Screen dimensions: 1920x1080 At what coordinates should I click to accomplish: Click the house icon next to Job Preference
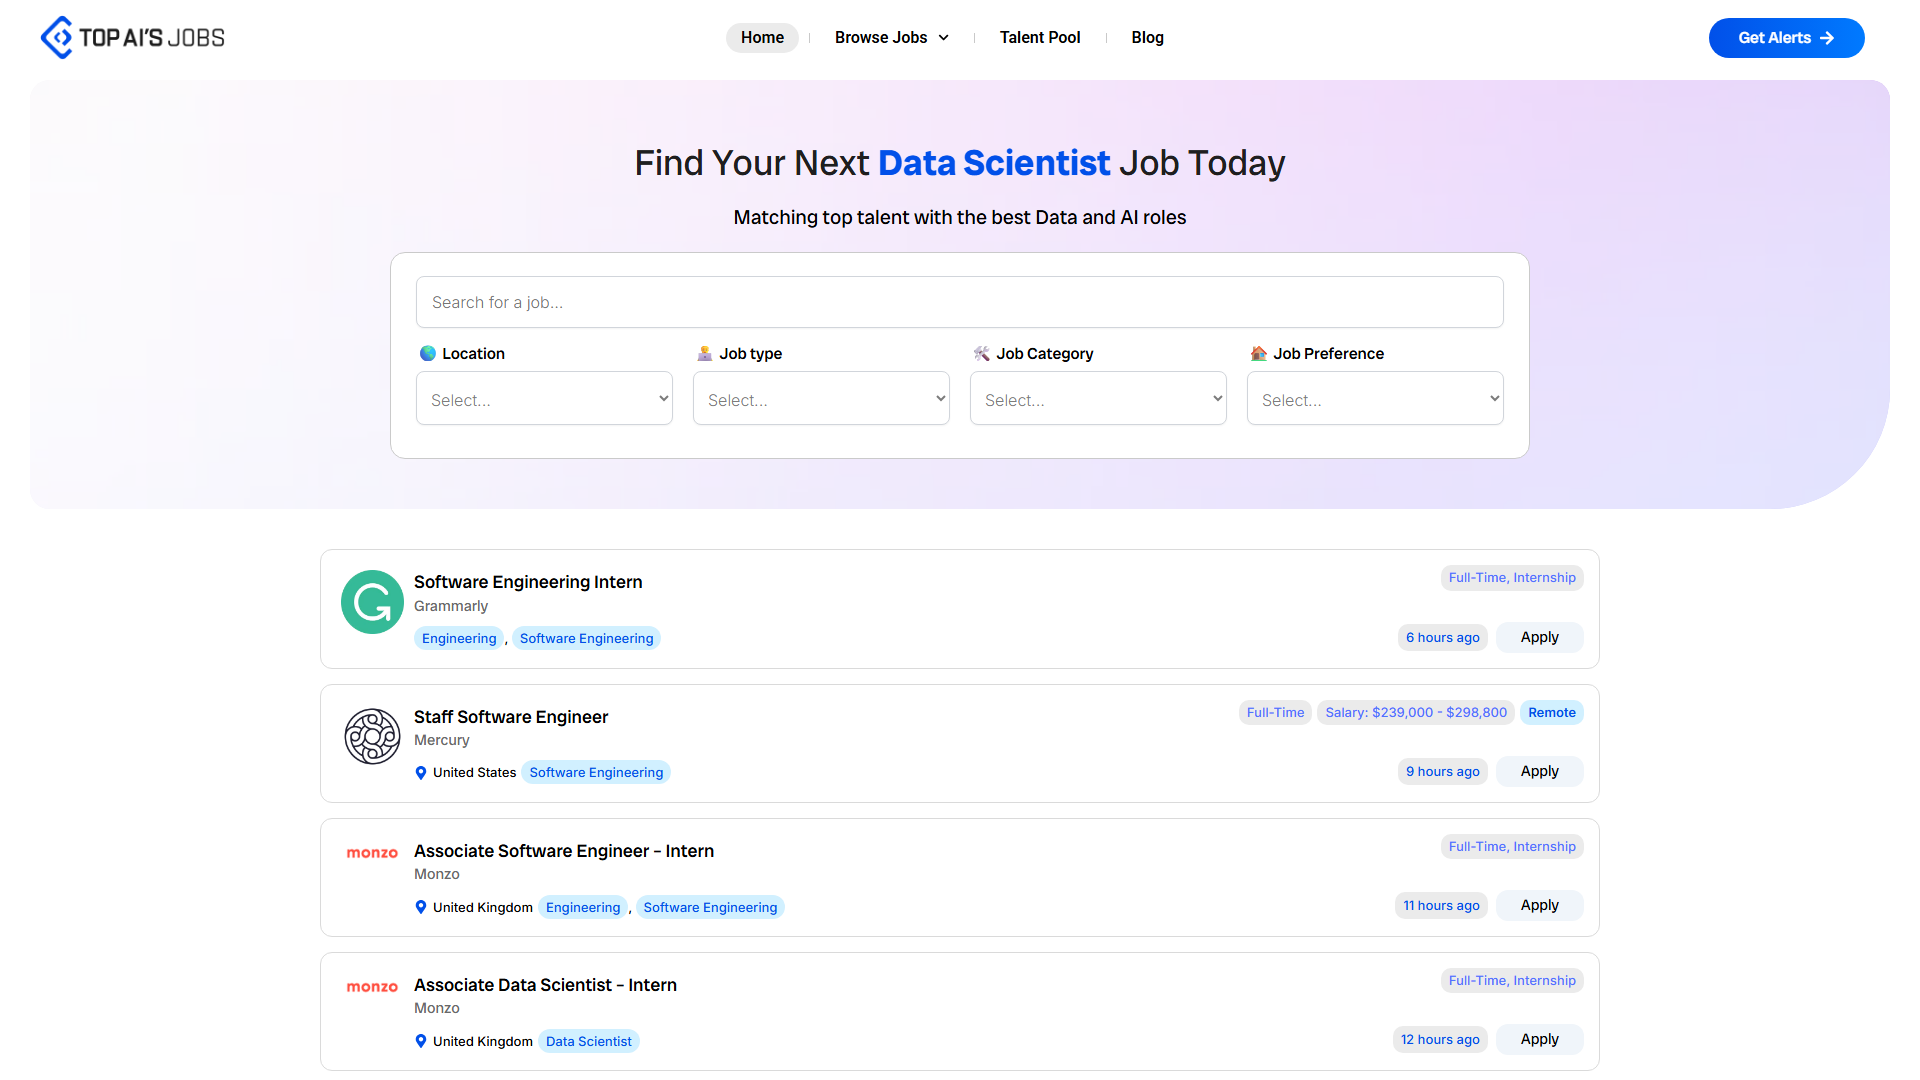[x=1258, y=353]
